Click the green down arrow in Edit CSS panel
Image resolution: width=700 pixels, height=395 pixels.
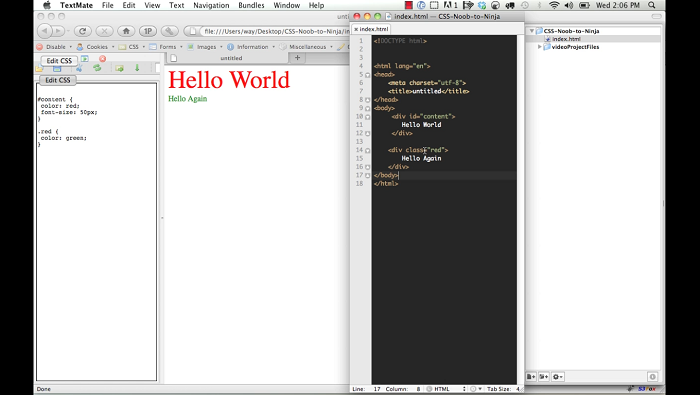pos(137,68)
